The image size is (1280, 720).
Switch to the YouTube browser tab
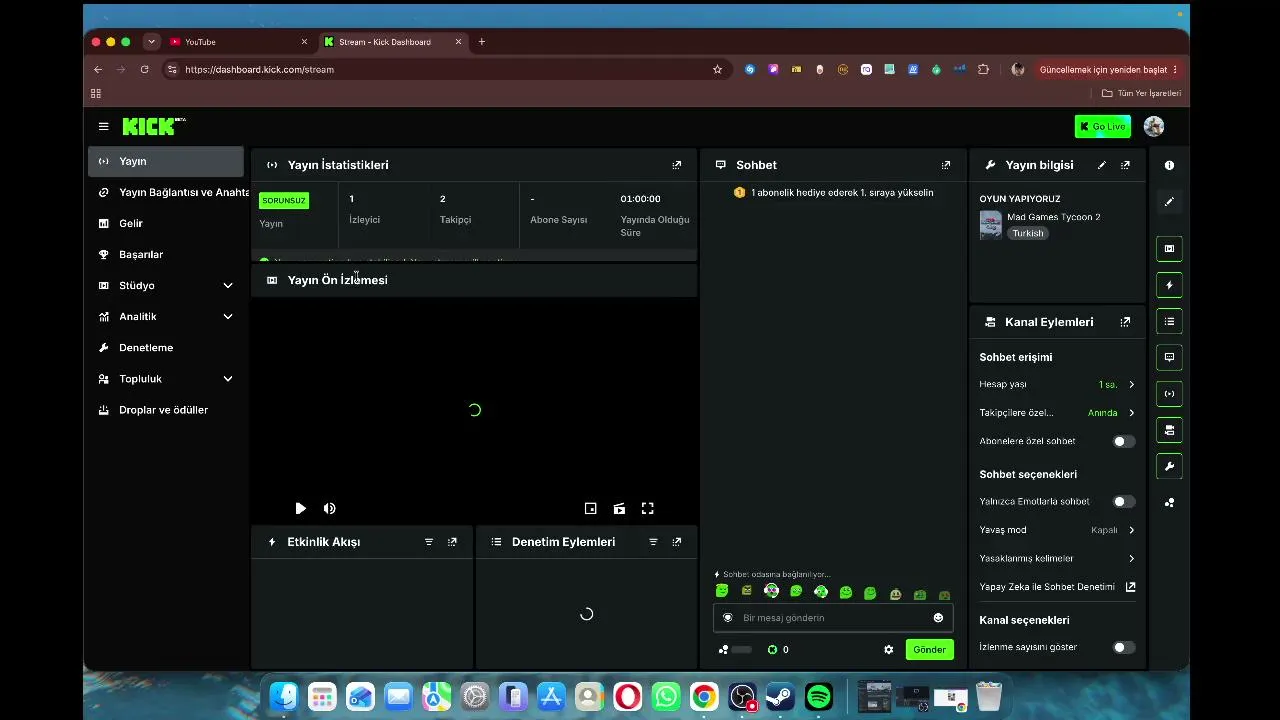(239, 42)
